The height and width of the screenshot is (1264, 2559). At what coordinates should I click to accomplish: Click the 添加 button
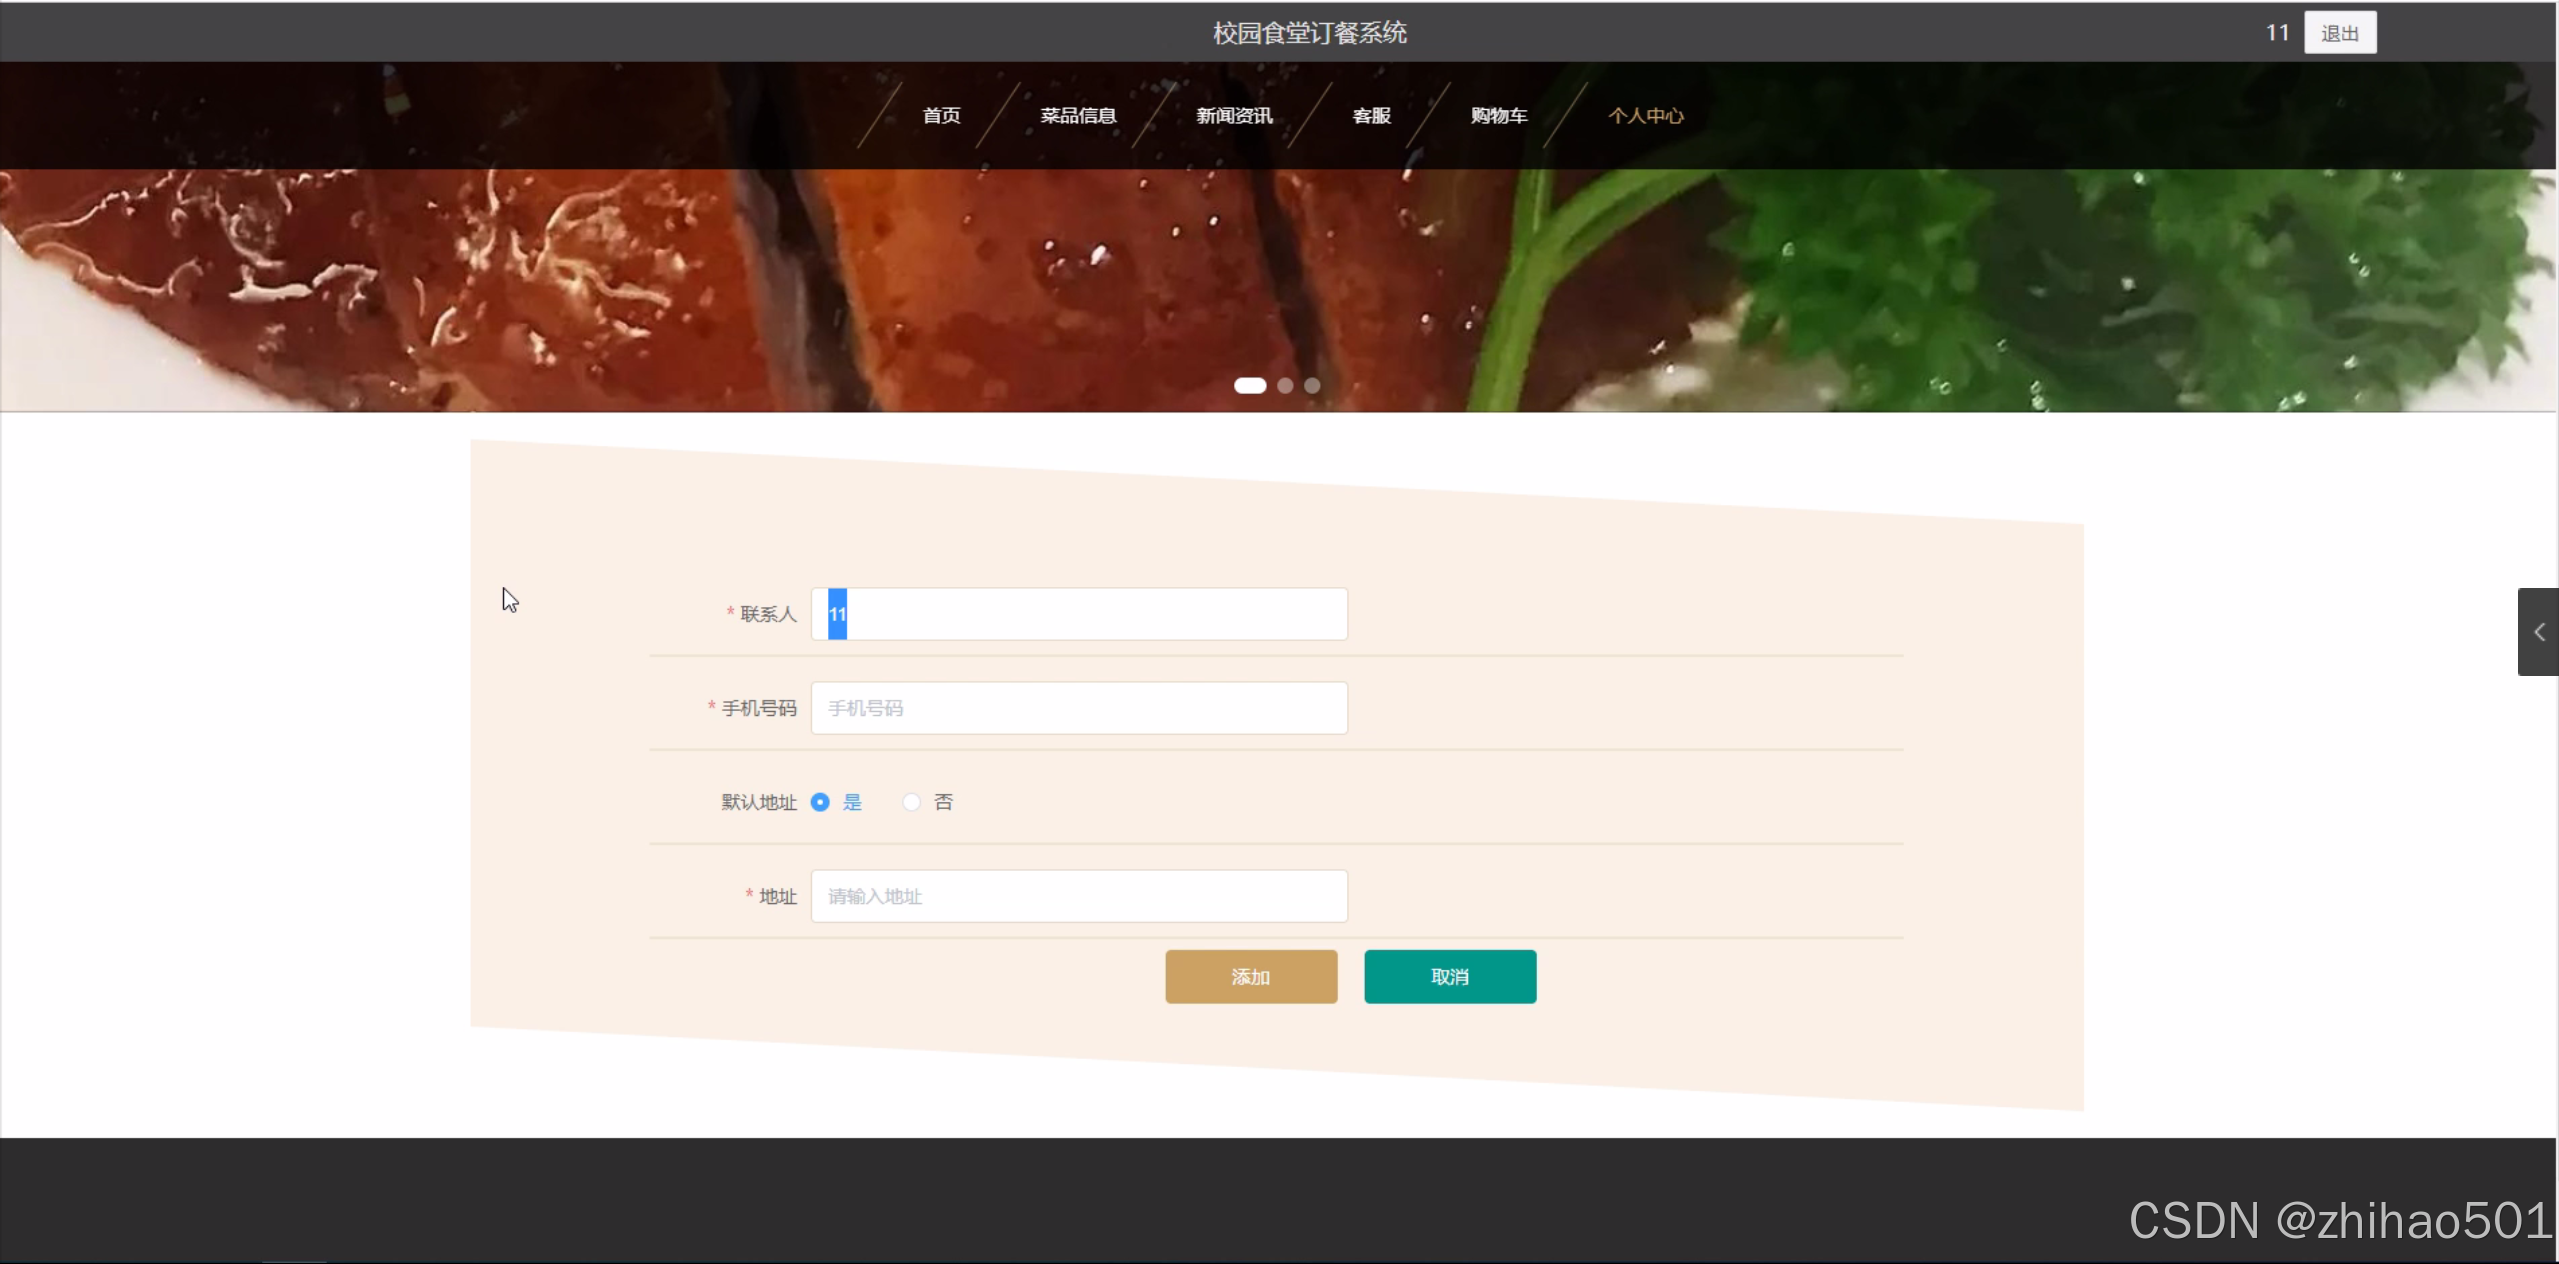(x=1251, y=977)
